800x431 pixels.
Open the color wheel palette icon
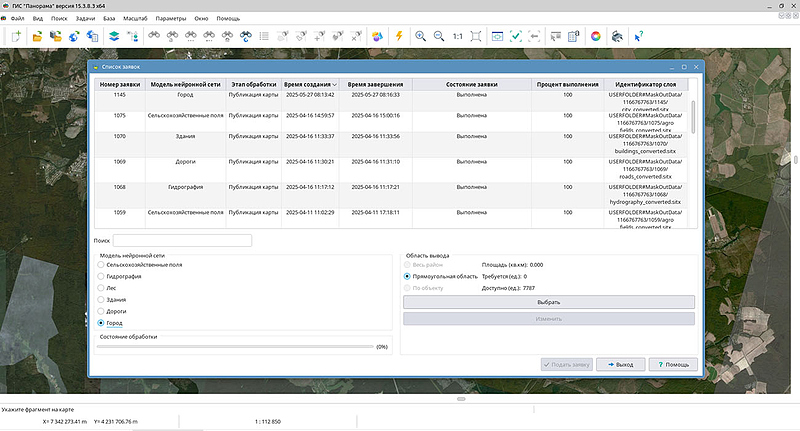click(x=595, y=36)
